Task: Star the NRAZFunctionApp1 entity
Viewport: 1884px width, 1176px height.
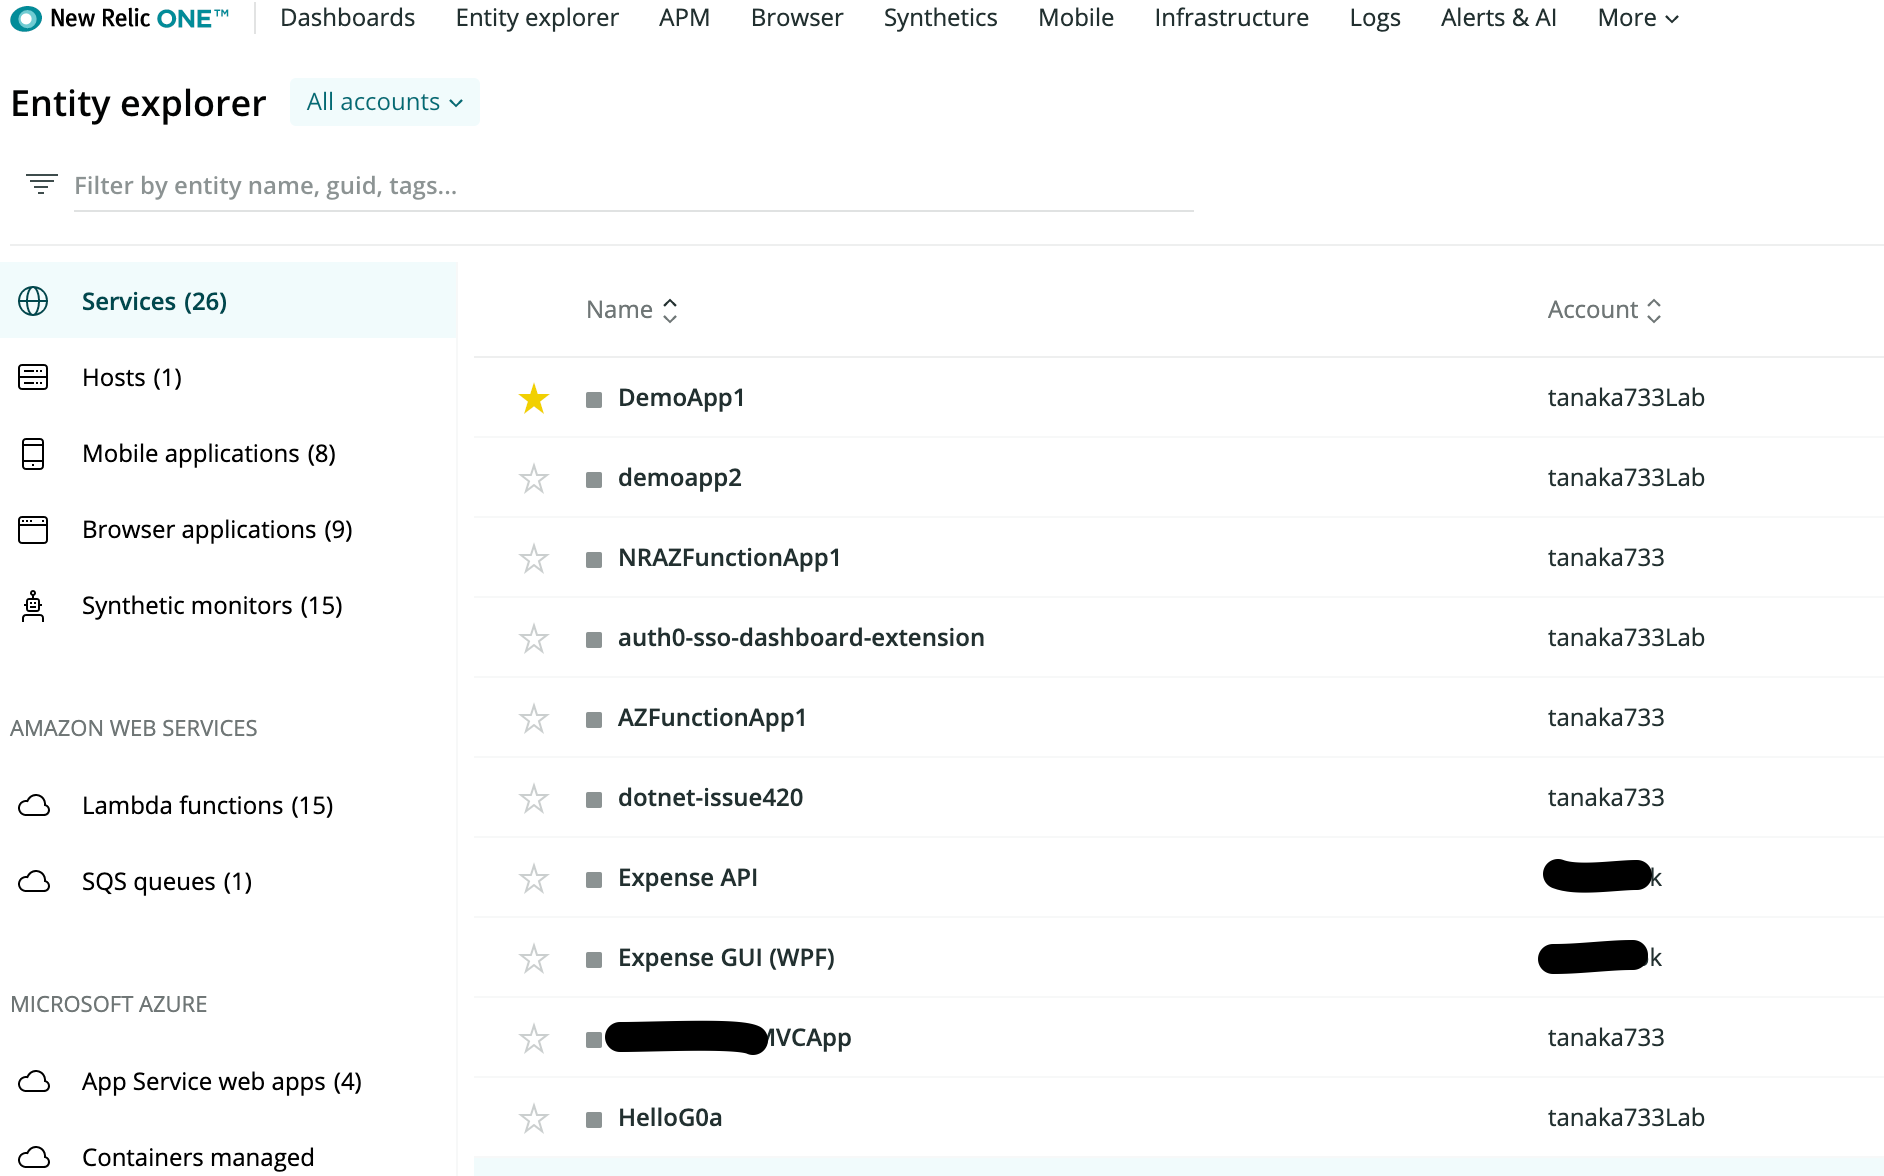Action: [534, 558]
